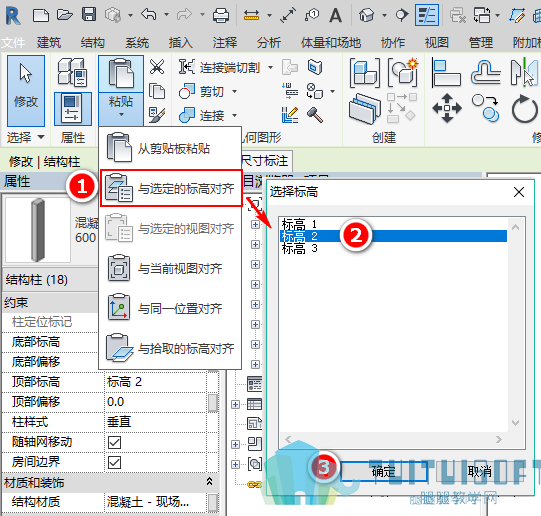Click the Switch Windows icon
Viewport: 541px width, 516px height.
pyautogui.click(x=482, y=15)
